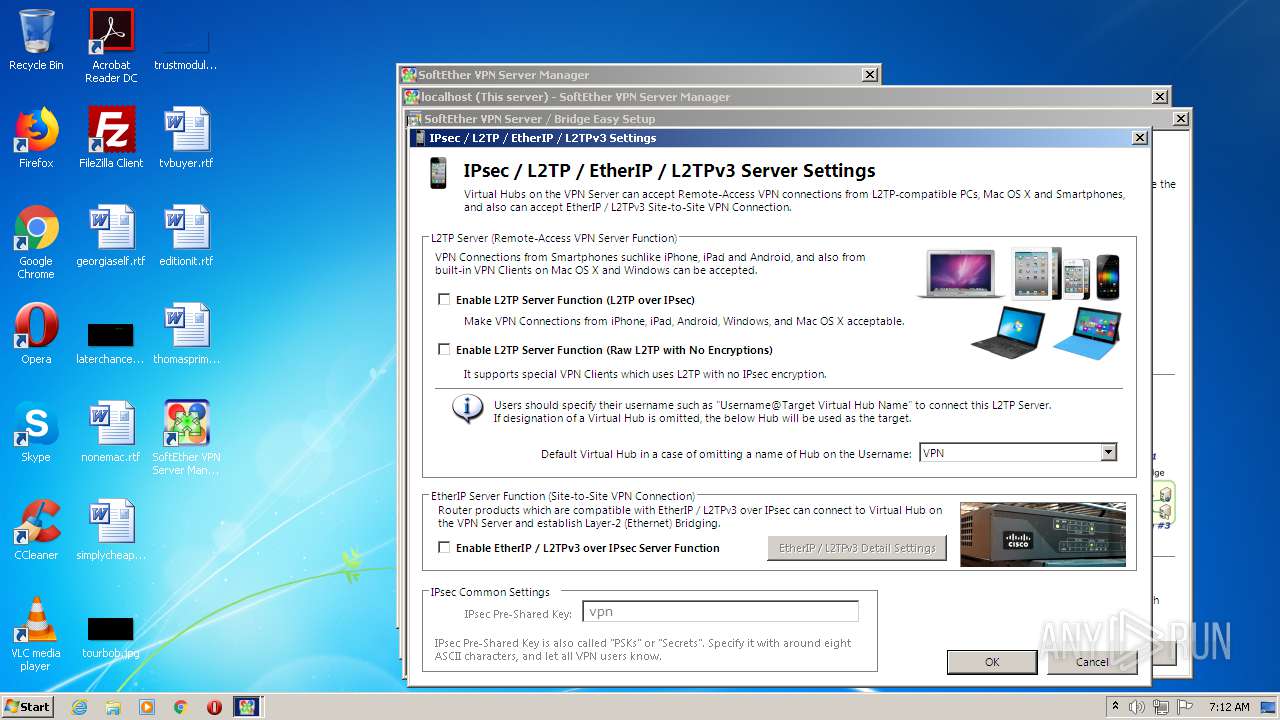Click the Cisco router image
The height and width of the screenshot is (720, 1280).
pos(1043,534)
